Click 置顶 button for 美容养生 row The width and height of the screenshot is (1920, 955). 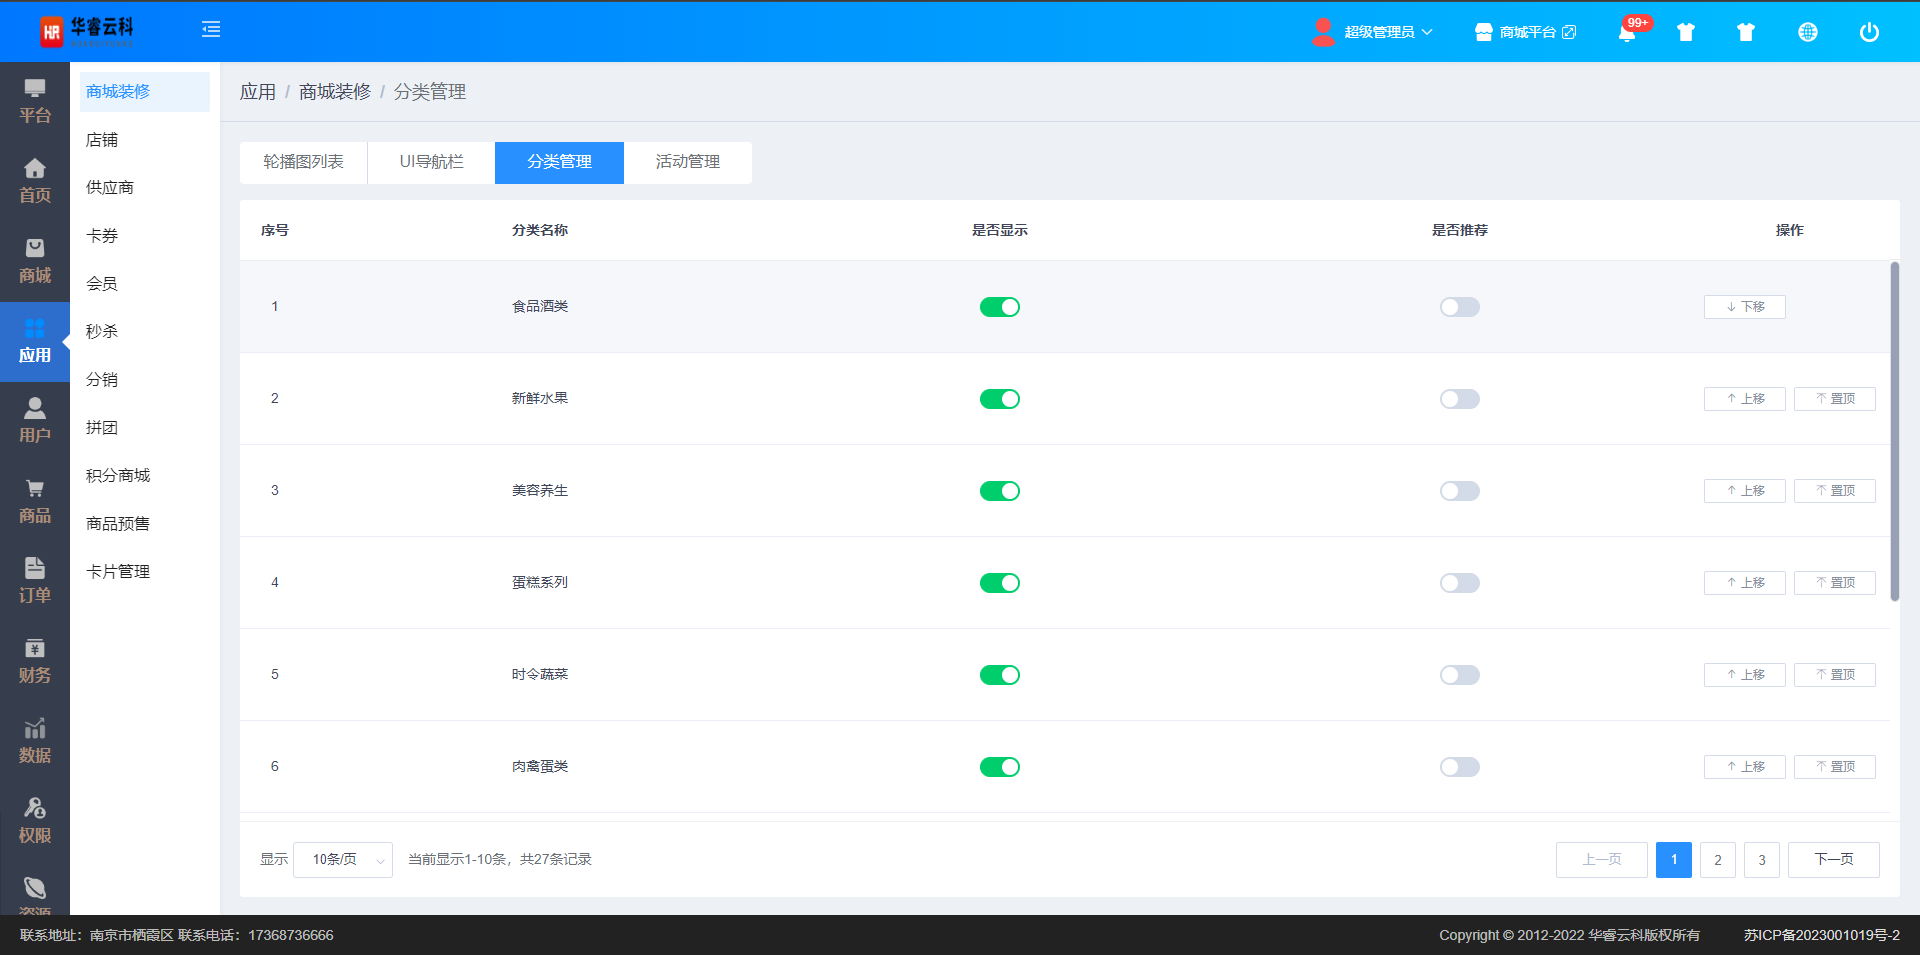(x=1834, y=491)
